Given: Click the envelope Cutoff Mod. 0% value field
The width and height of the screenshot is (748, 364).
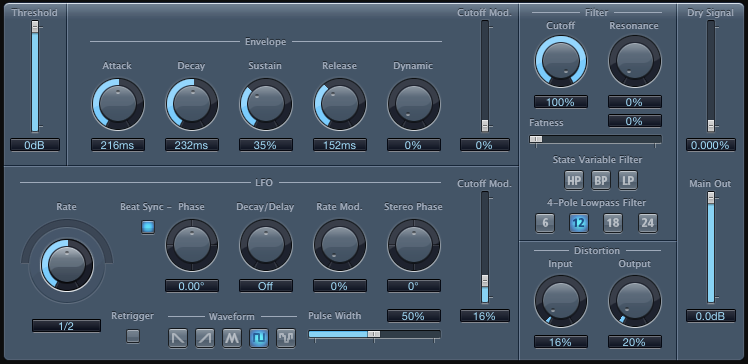Looking at the screenshot, I should 485,145.
